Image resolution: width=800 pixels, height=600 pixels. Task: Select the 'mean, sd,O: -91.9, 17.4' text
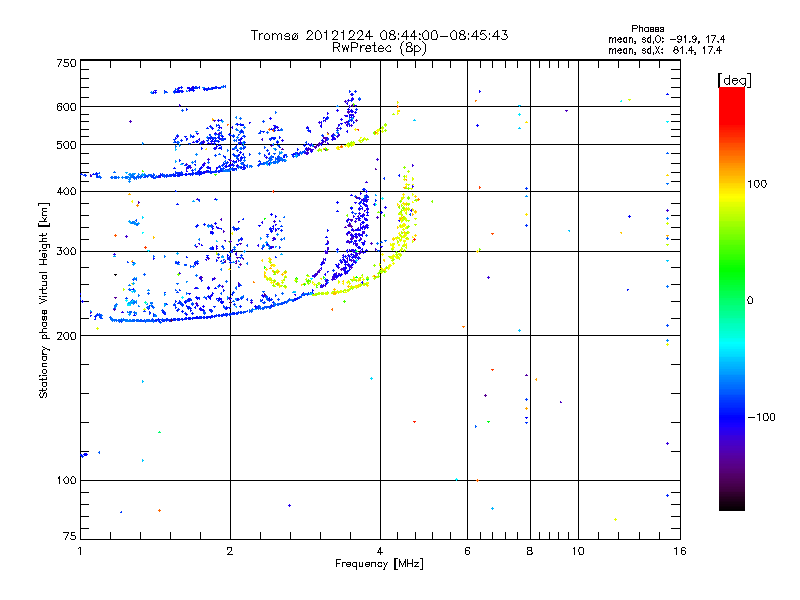click(666, 40)
